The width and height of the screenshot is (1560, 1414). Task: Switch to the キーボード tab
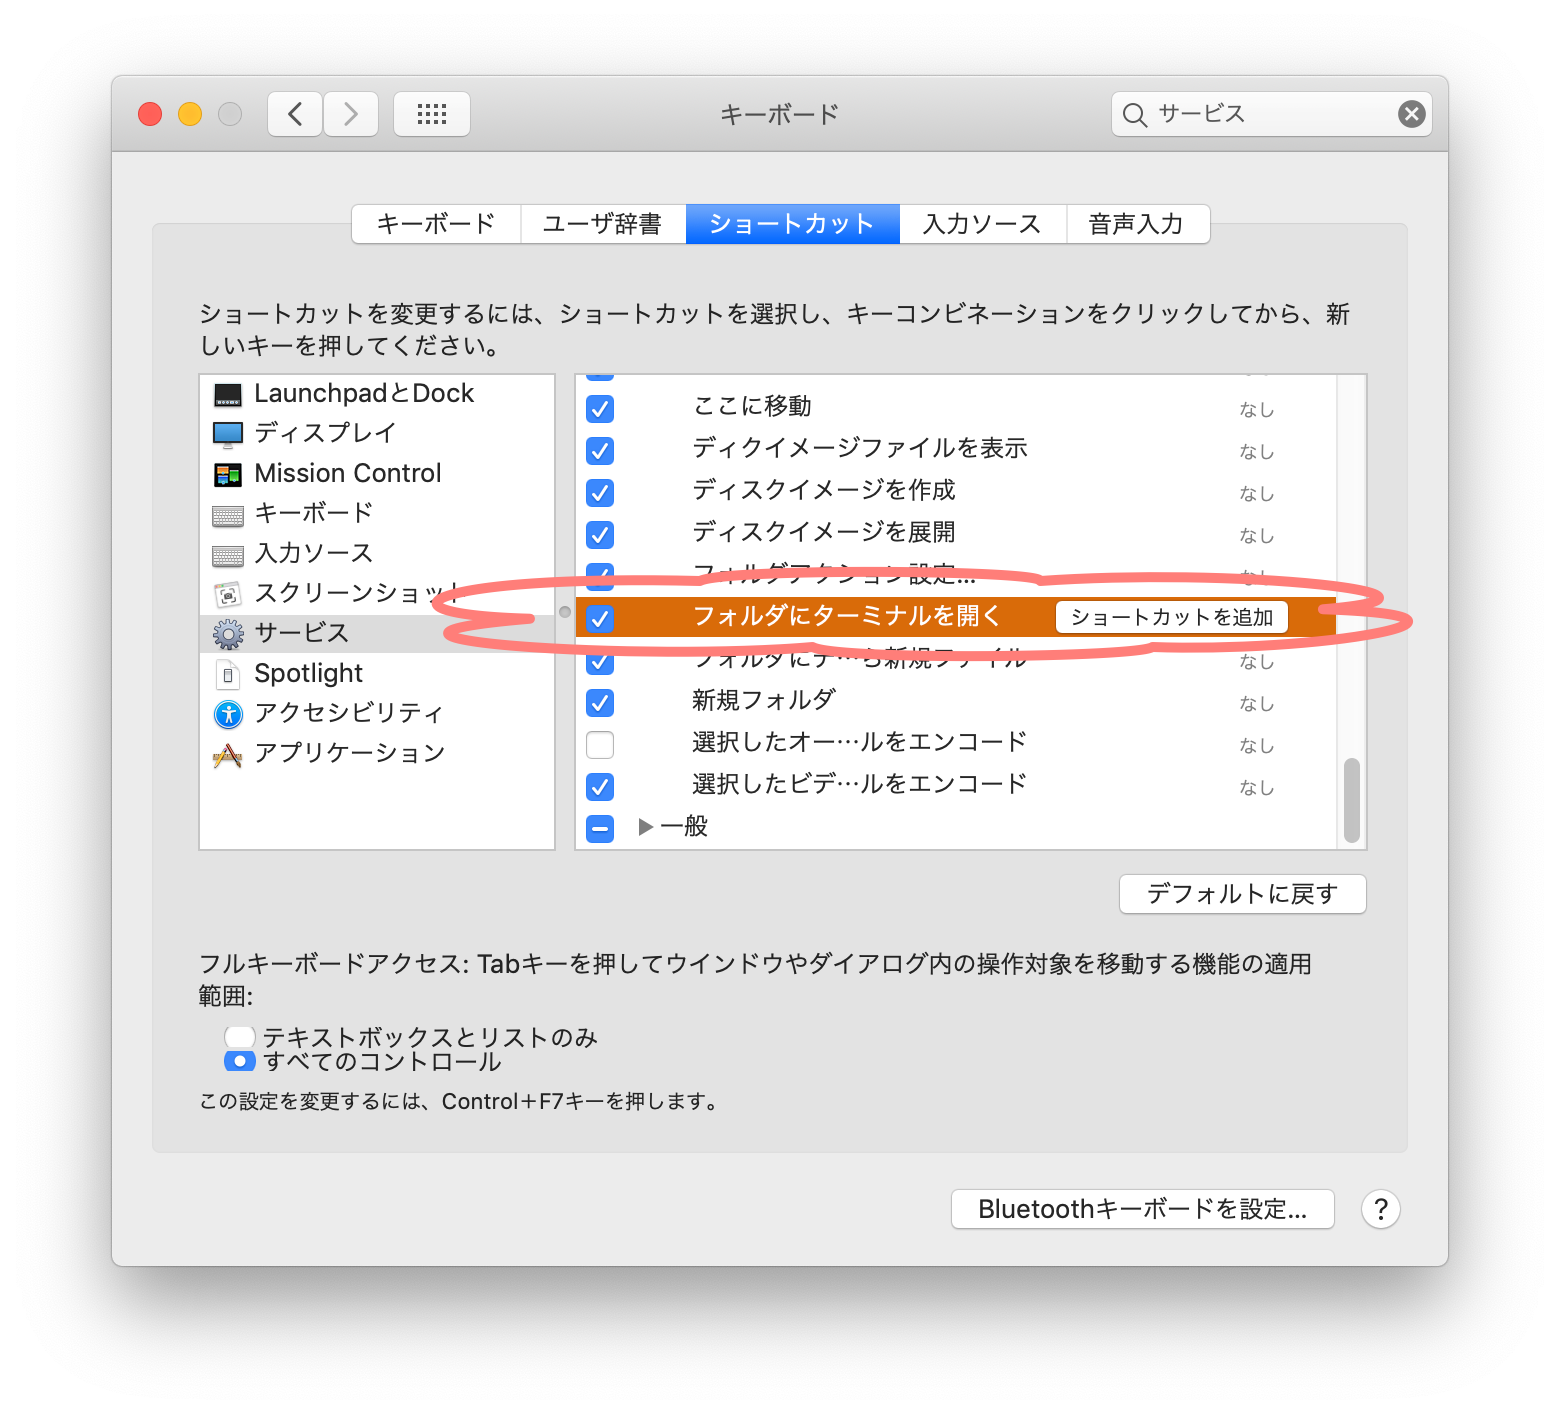point(436,224)
